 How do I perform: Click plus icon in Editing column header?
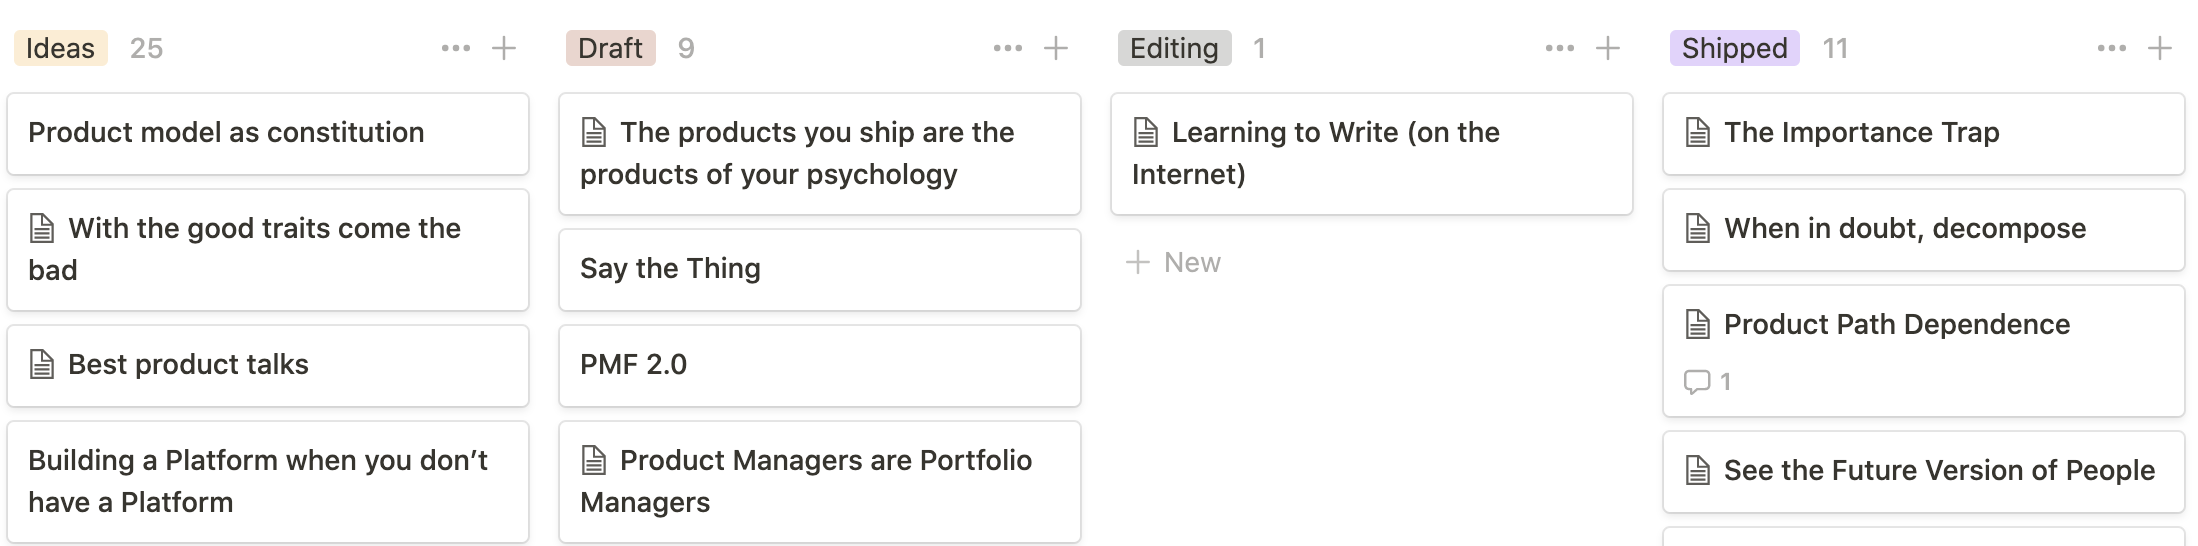(1608, 48)
